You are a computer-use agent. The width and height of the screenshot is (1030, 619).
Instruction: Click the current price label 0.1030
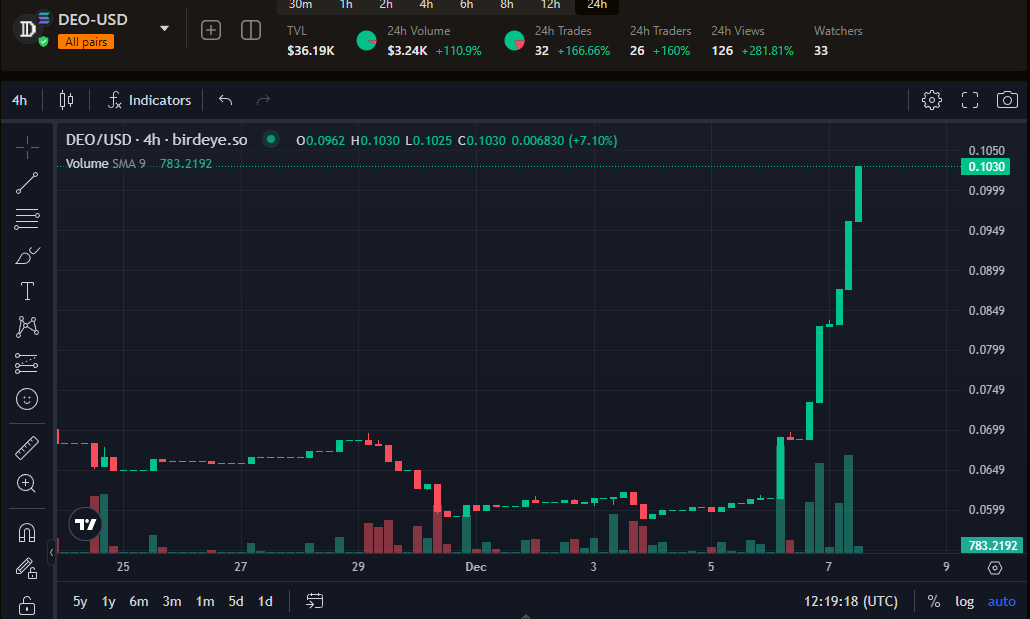(987, 167)
